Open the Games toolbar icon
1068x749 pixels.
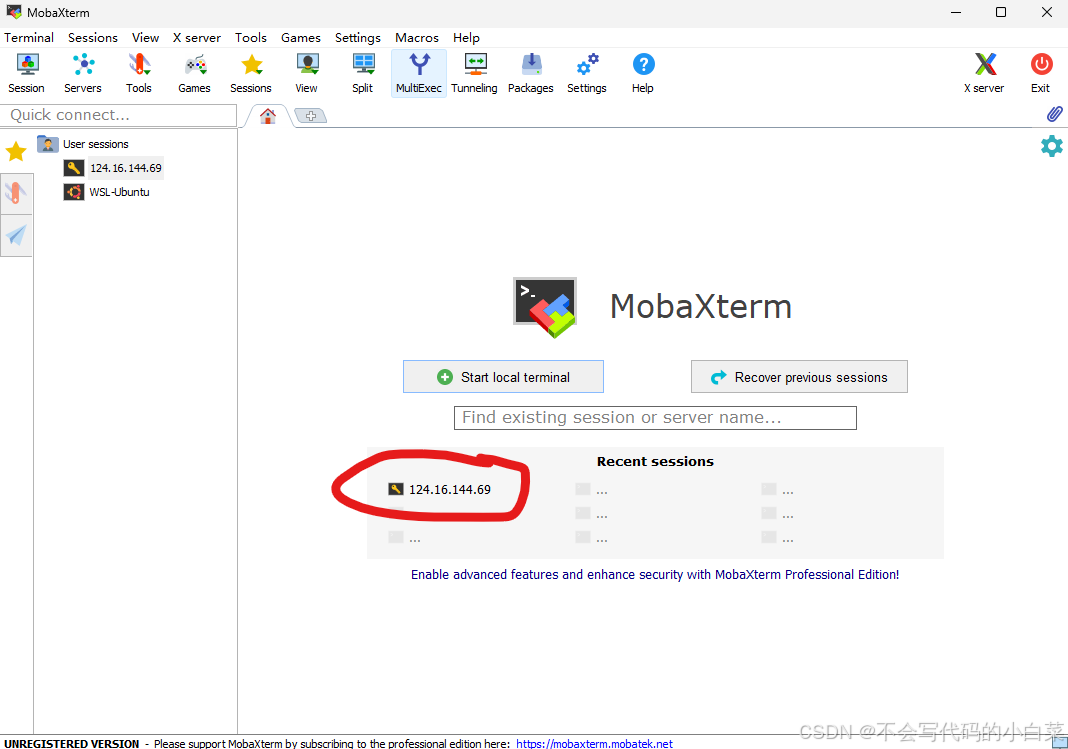[x=194, y=73]
